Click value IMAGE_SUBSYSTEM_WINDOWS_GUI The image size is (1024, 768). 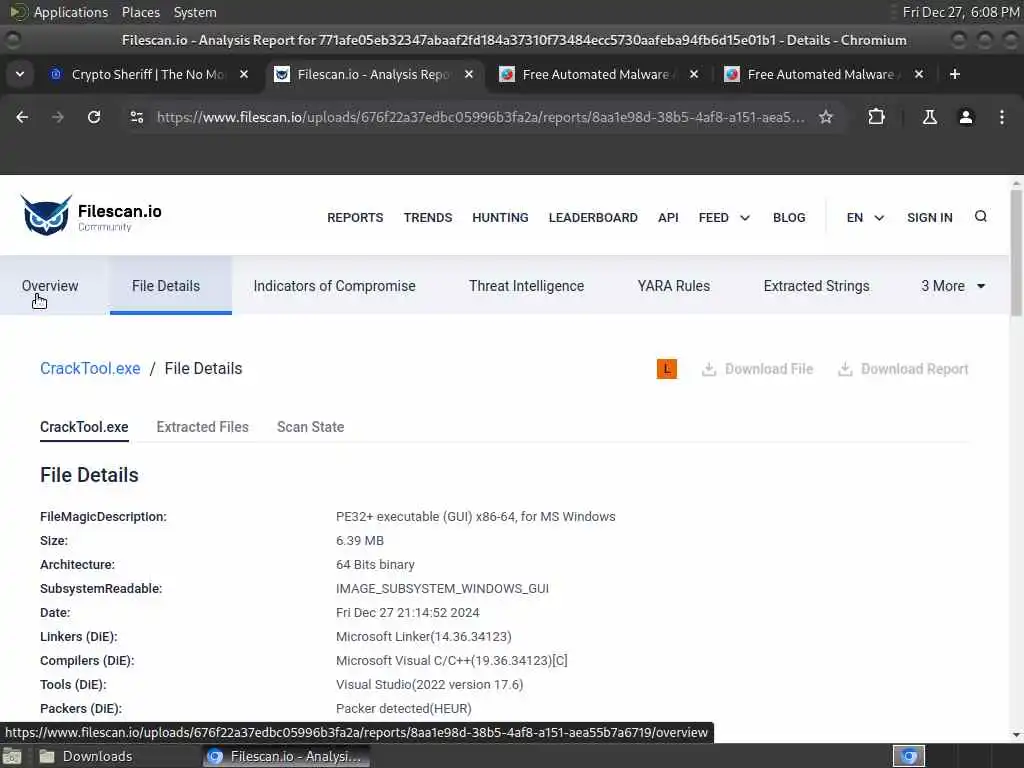tap(442, 588)
